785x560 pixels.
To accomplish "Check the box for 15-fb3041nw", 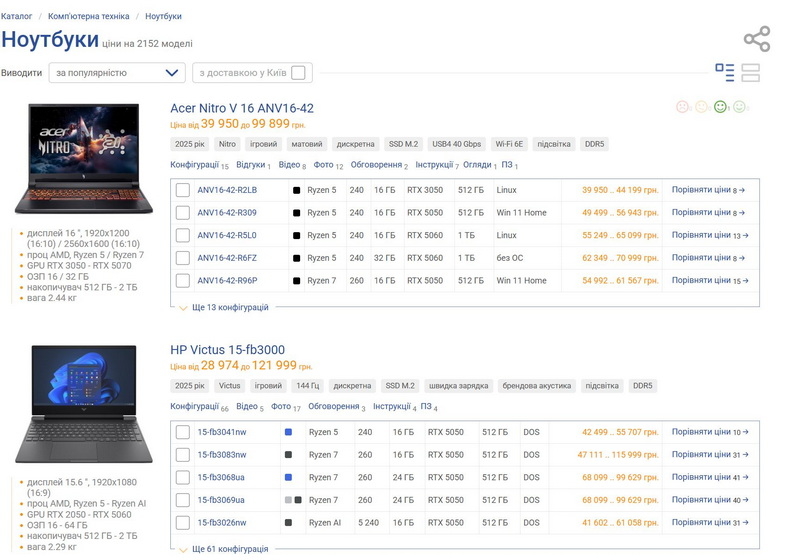I will pyautogui.click(x=183, y=432).
